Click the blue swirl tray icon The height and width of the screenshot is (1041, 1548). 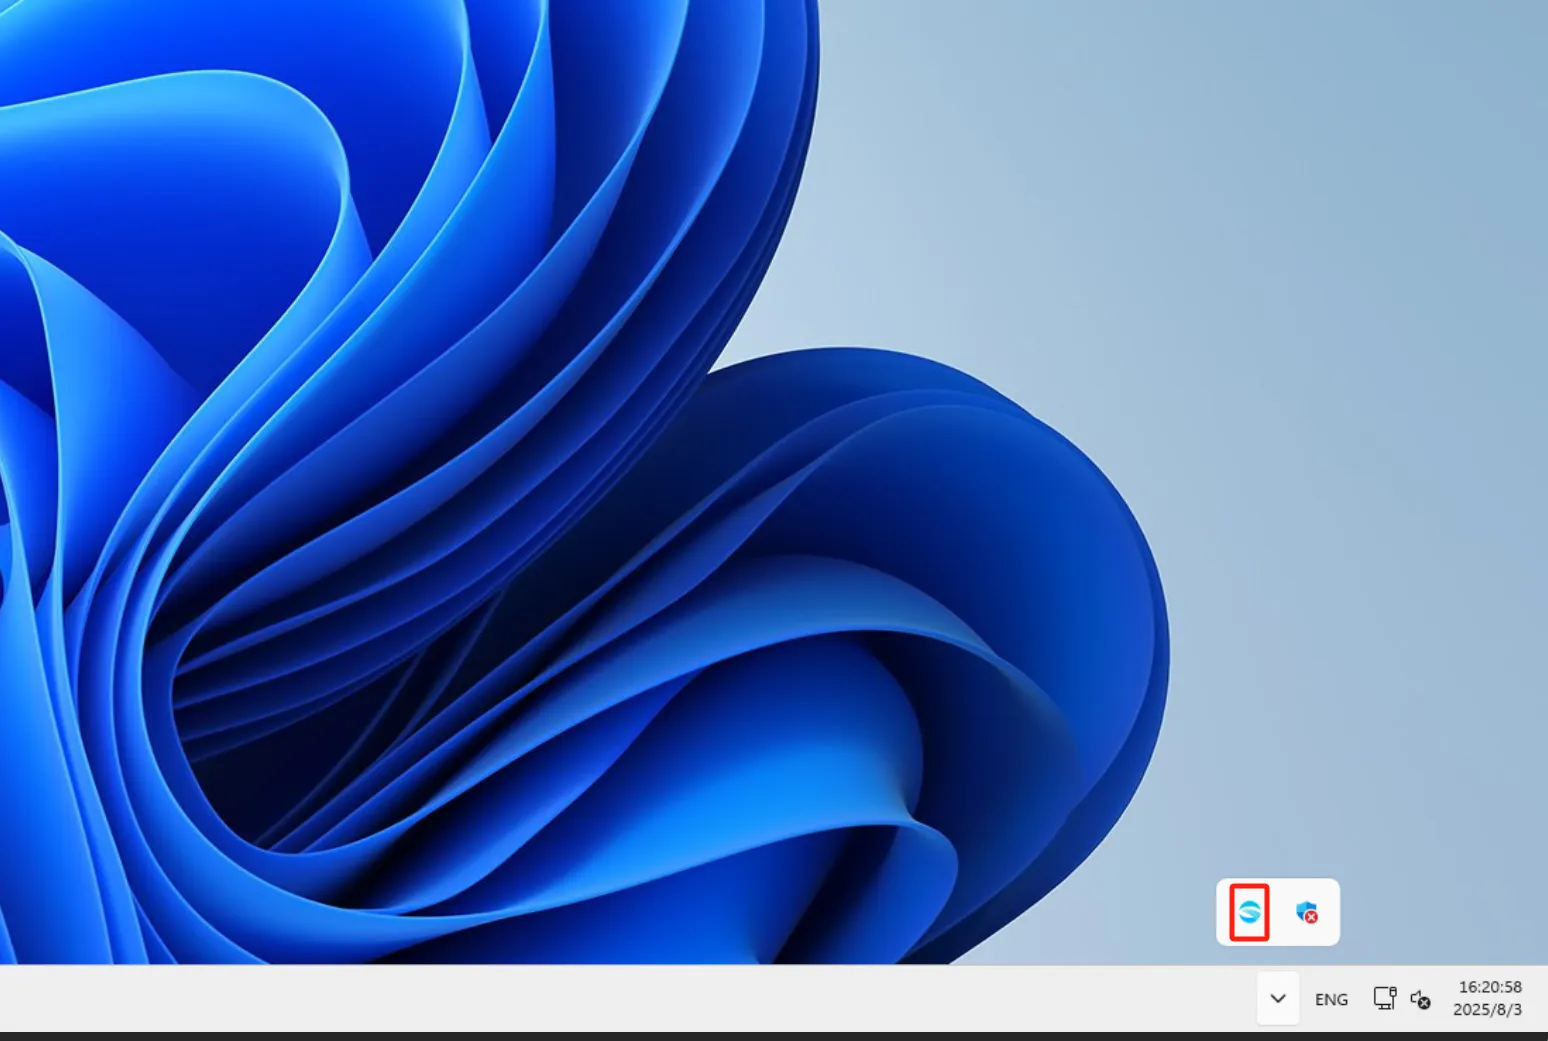click(1249, 912)
